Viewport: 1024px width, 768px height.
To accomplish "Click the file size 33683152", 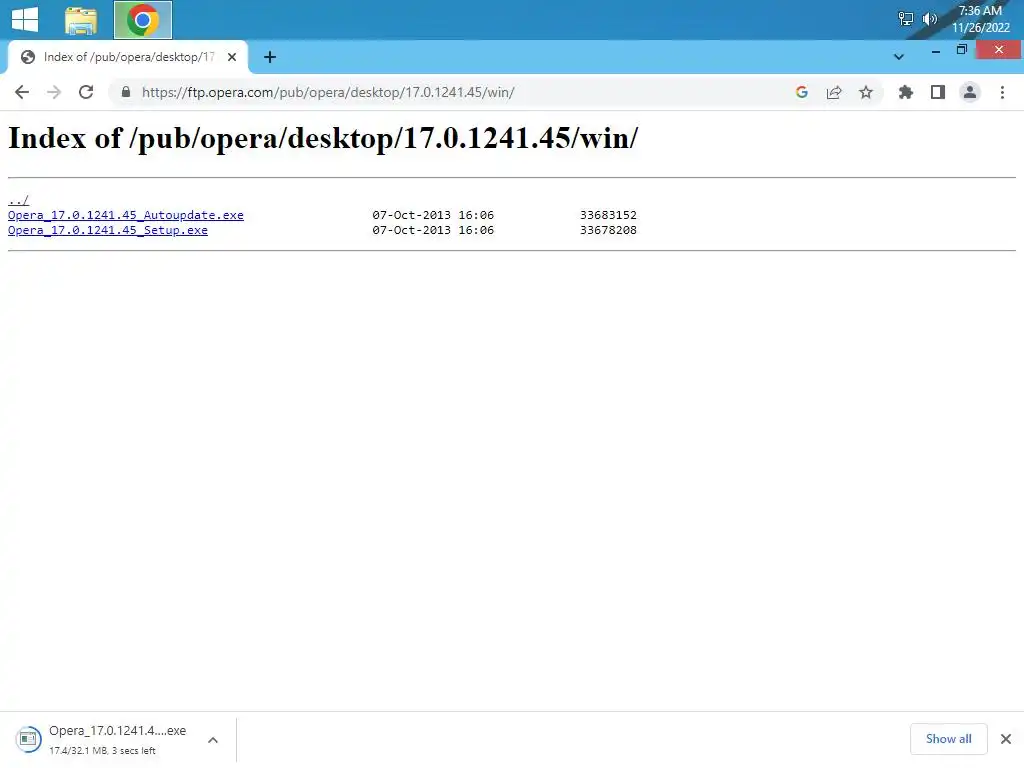I will tap(608, 215).
